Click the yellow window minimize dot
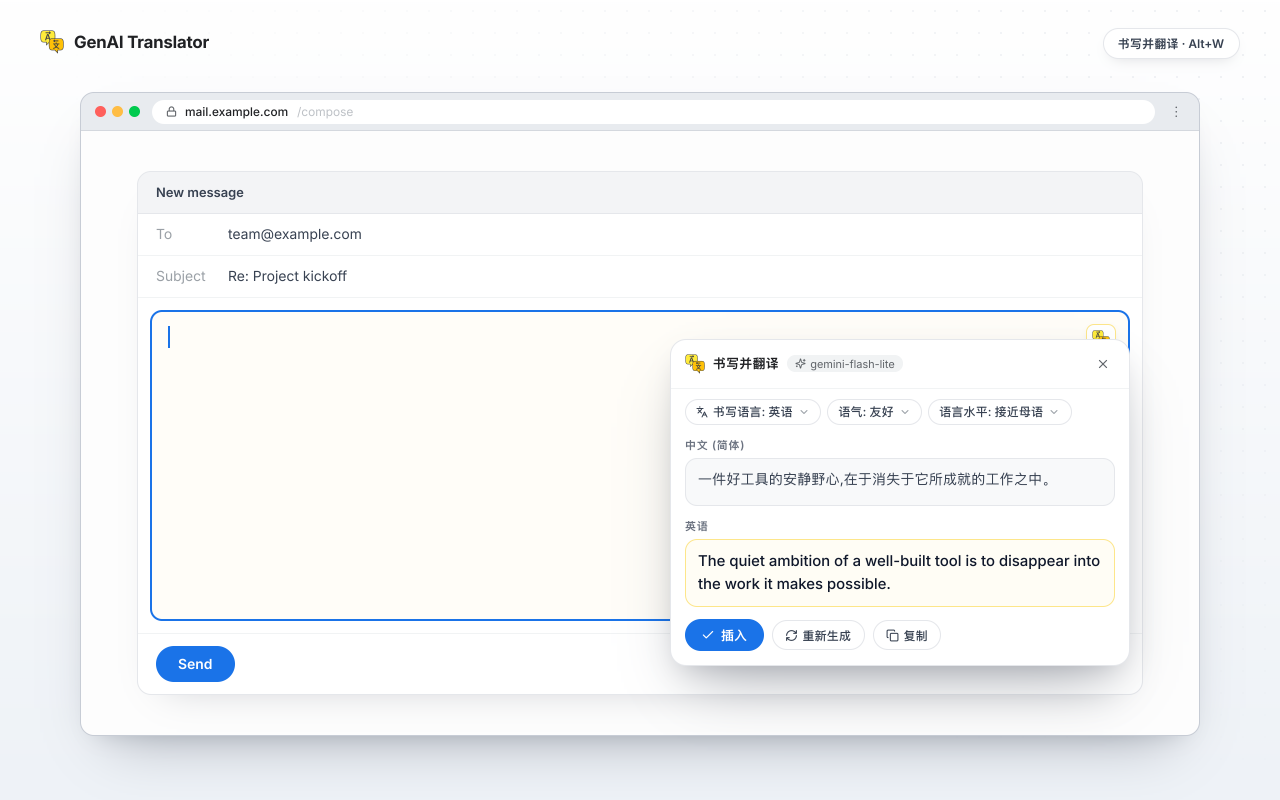1280x800 pixels. (117, 112)
